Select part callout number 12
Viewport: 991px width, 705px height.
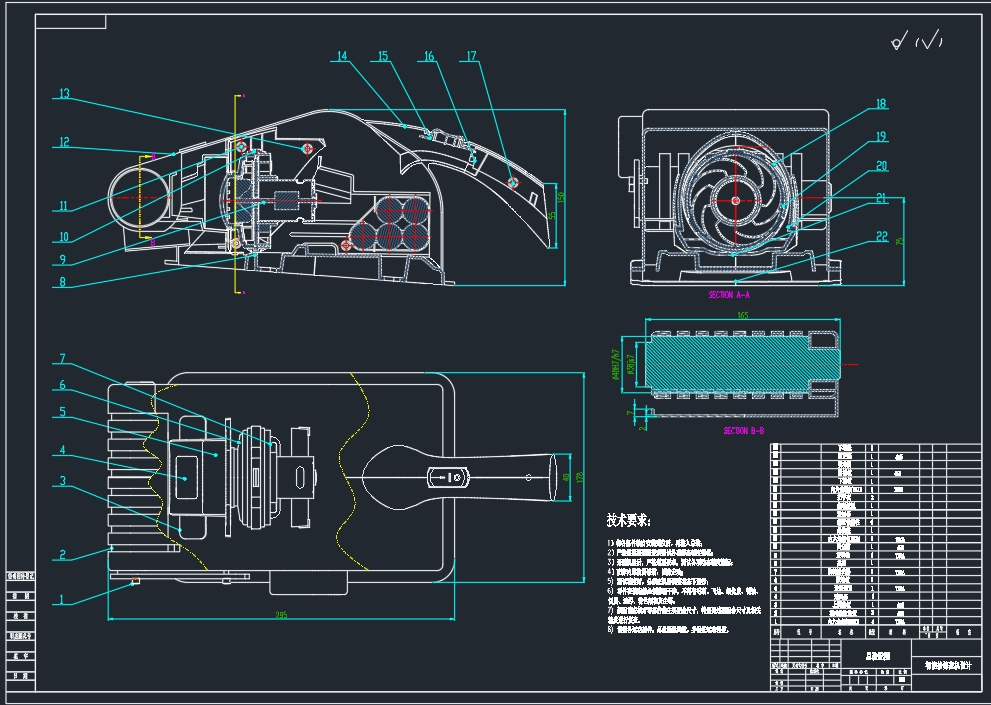pyautogui.click(x=64, y=142)
